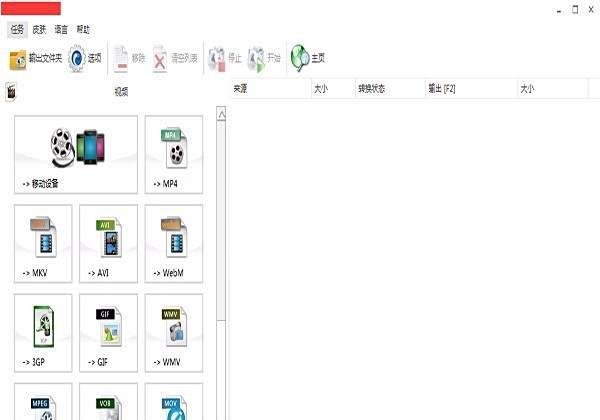
Task: Choose the -> AVI format tile
Action: 108,244
